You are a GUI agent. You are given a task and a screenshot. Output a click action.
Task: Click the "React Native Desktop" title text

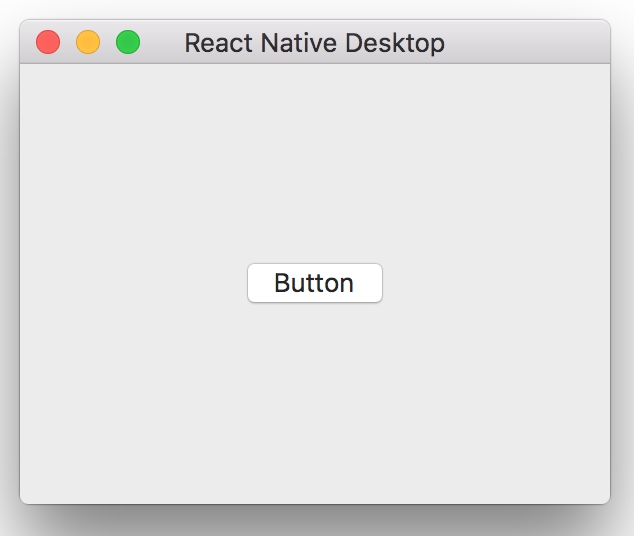tap(315, 43)
